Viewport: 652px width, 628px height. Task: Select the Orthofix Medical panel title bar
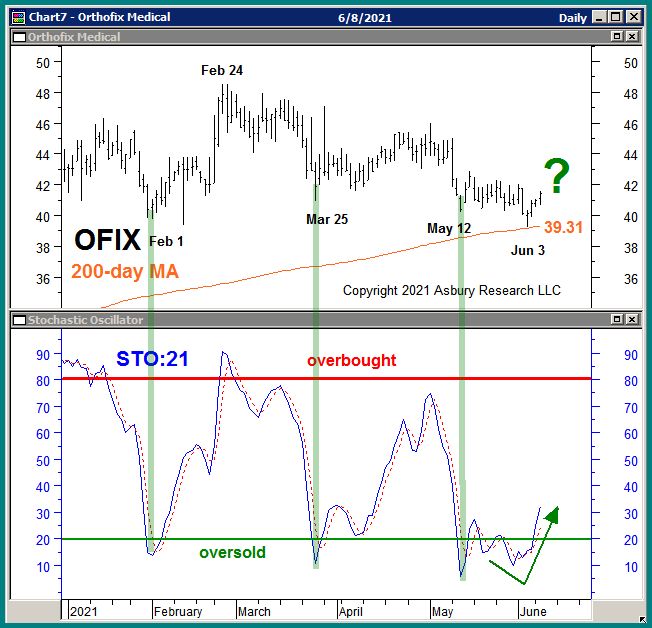(300, 37)
